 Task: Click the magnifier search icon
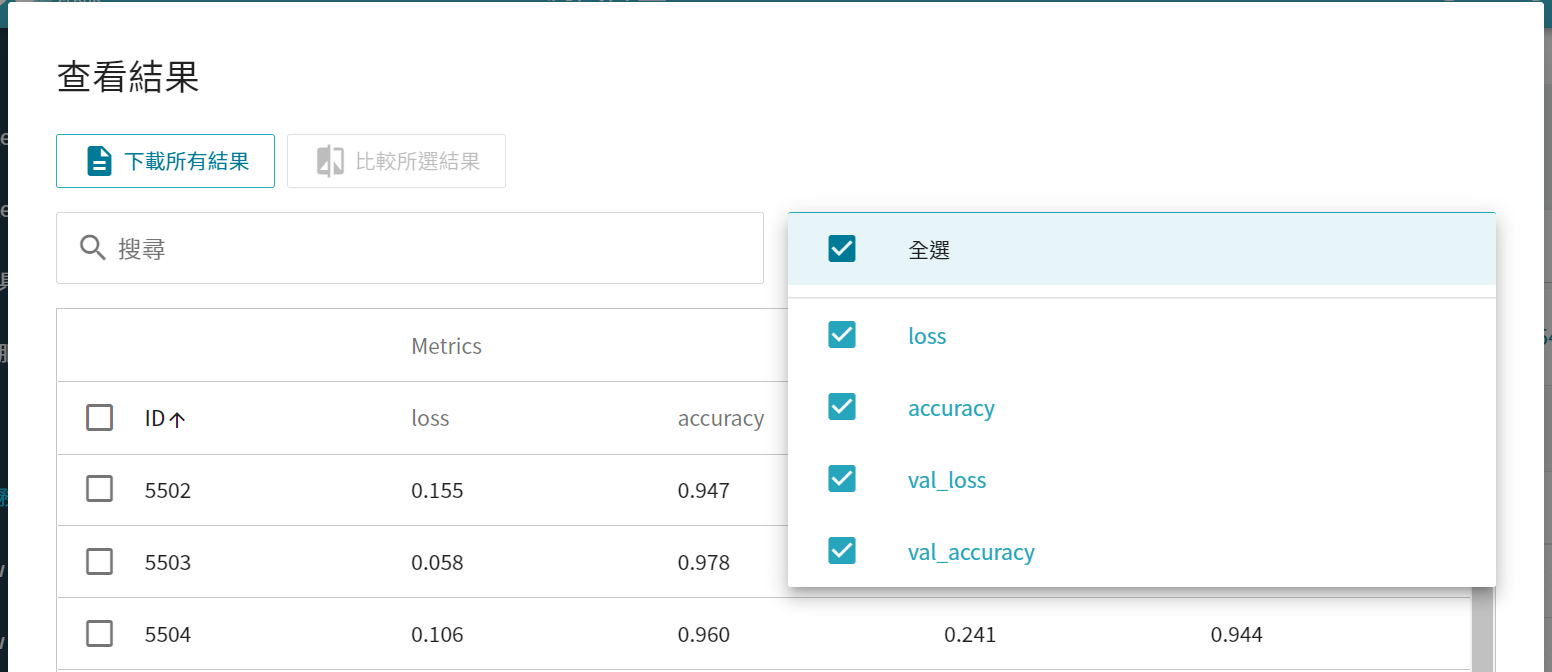(93, 248)
